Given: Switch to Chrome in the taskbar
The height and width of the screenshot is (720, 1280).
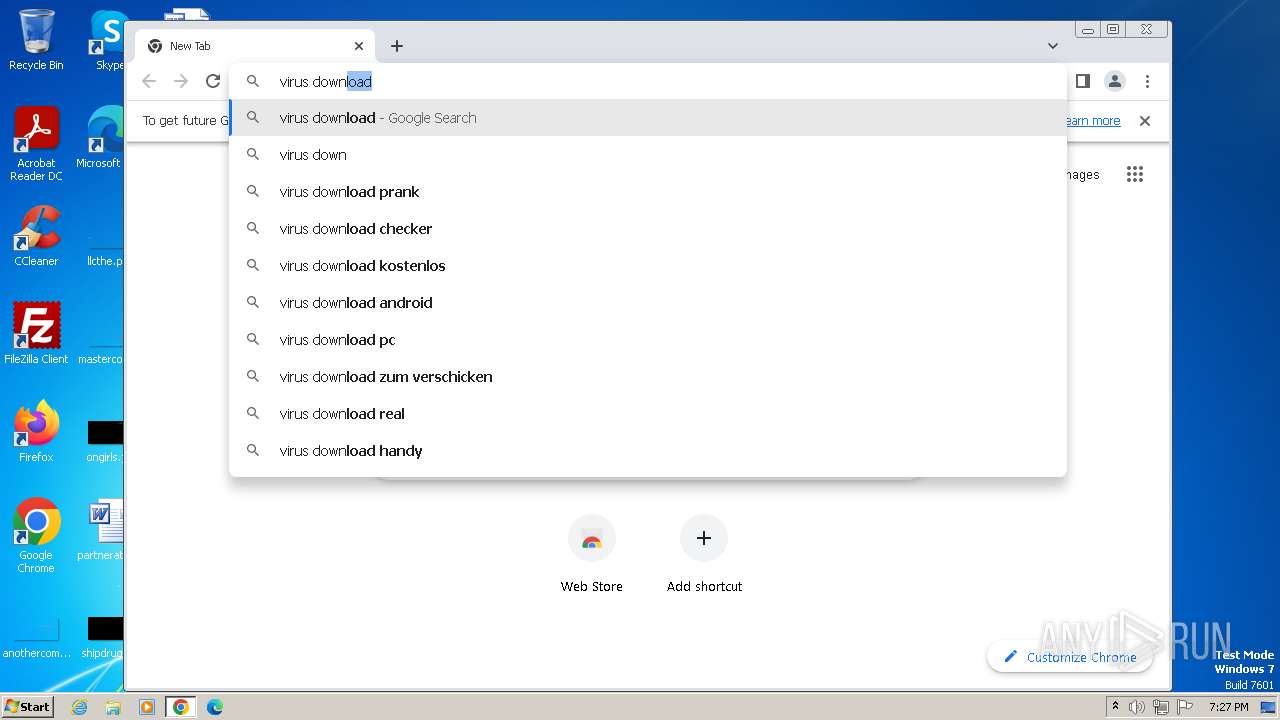Looking at the screenshot, I should 181,707.
